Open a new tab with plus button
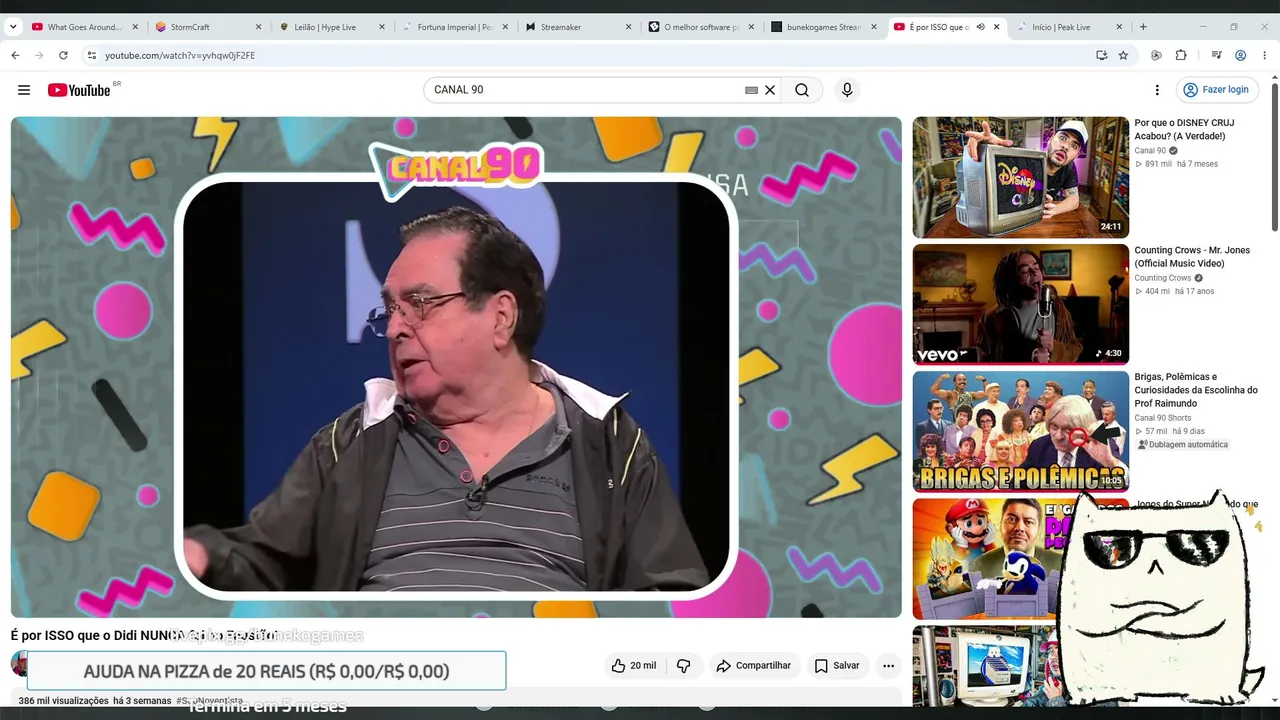 [x=1143, y=27]
